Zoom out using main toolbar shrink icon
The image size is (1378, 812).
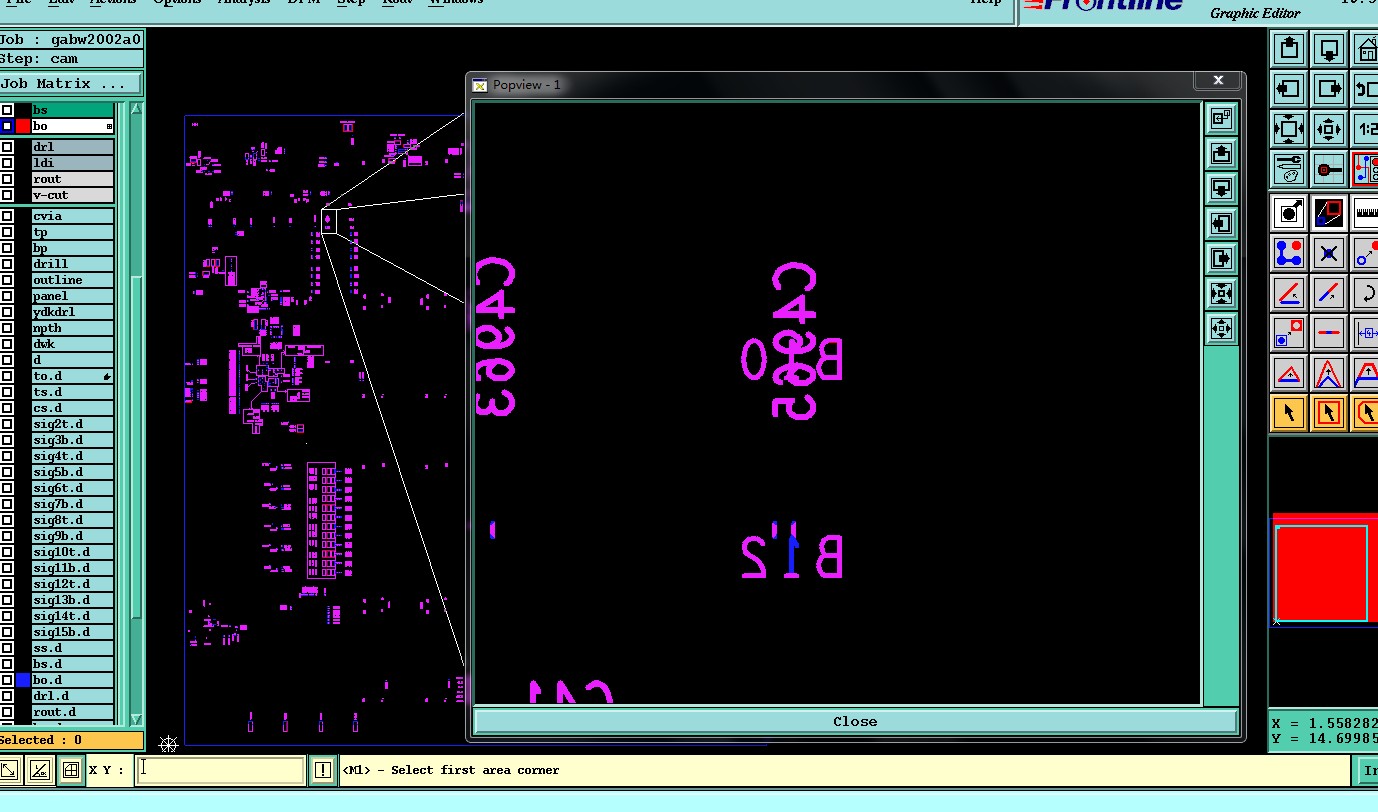[1329, 129]
